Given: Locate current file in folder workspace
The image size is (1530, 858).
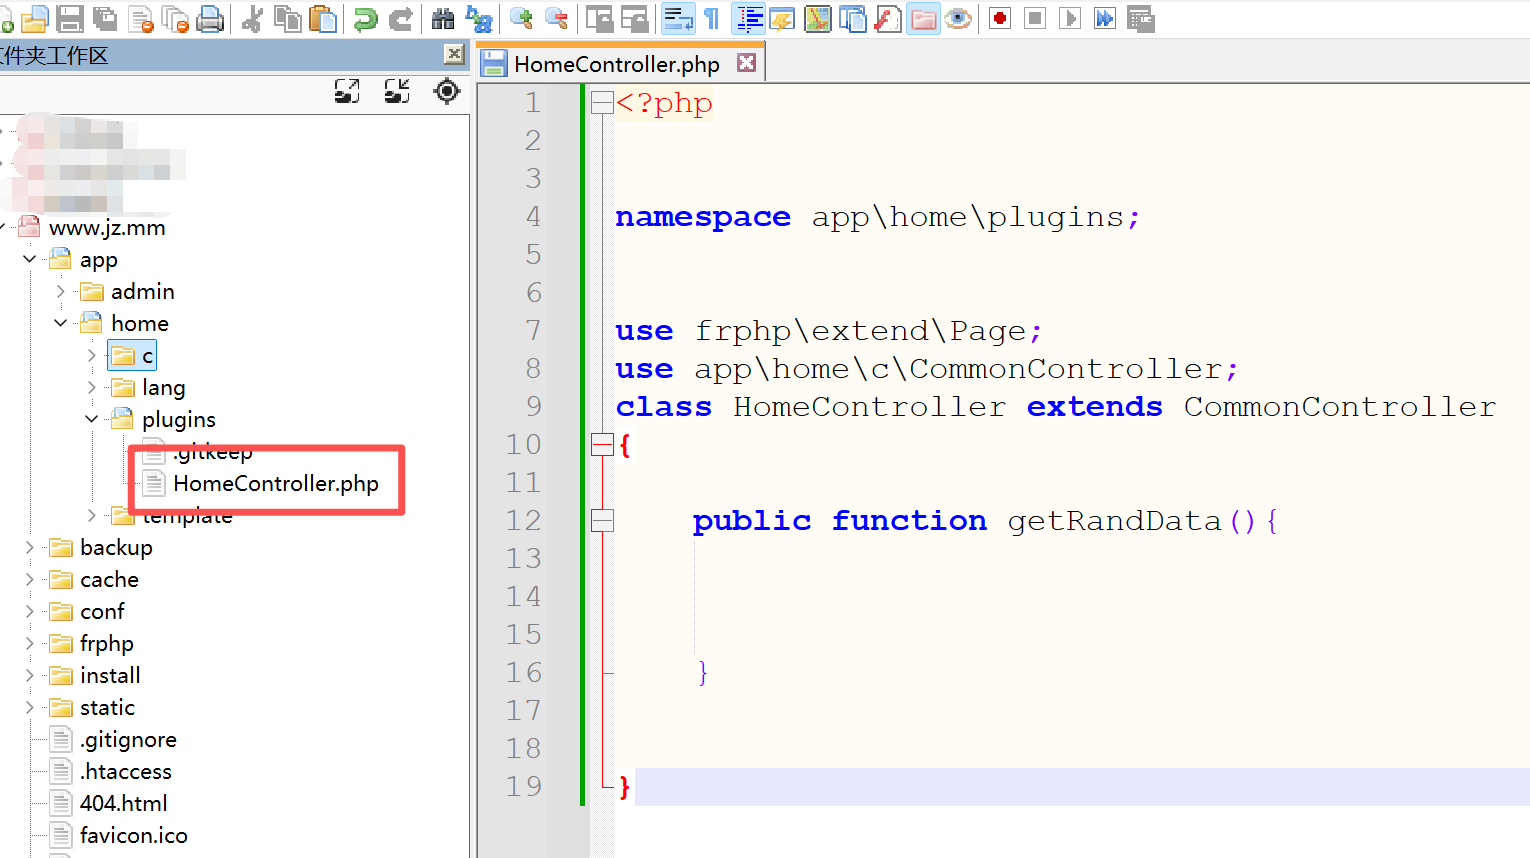Looking at the screenshot, I should pos(447,92).
